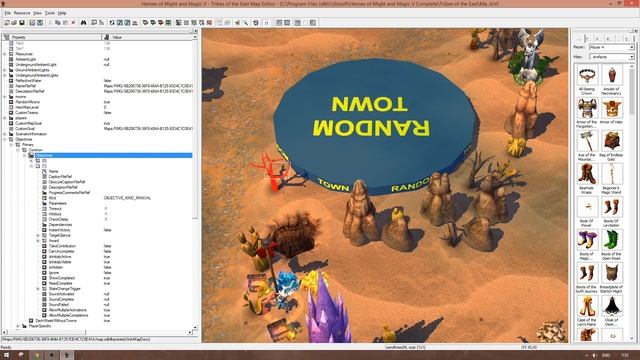The image size is (640, 360).
Task: Click the OBJECTIVE_KIND_MANUAL value
Action: [127, 198]
